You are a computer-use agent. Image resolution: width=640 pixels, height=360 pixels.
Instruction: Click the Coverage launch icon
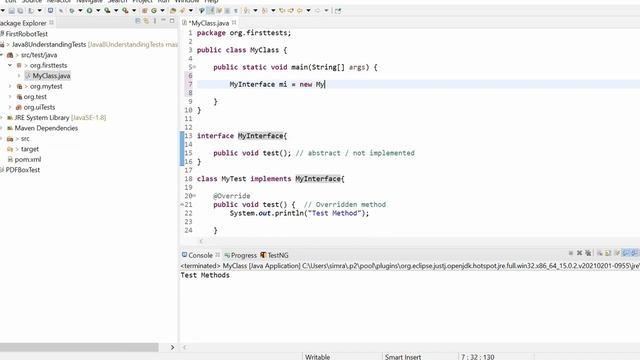tap(107, 11)
